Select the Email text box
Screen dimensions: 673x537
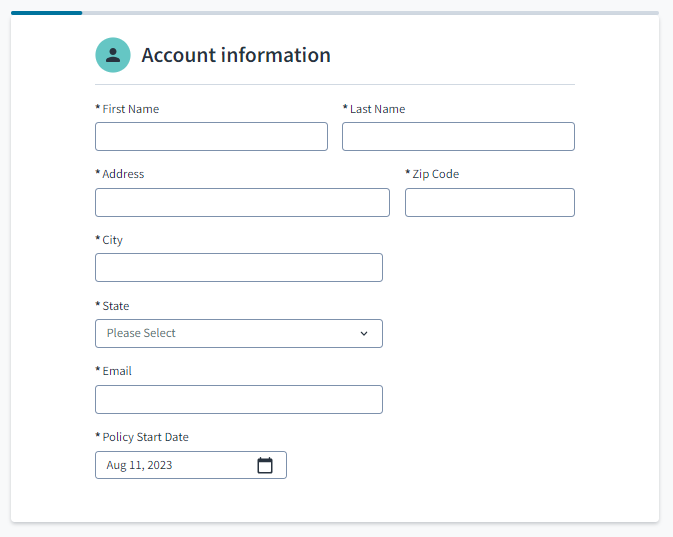[x=239, y=400]
